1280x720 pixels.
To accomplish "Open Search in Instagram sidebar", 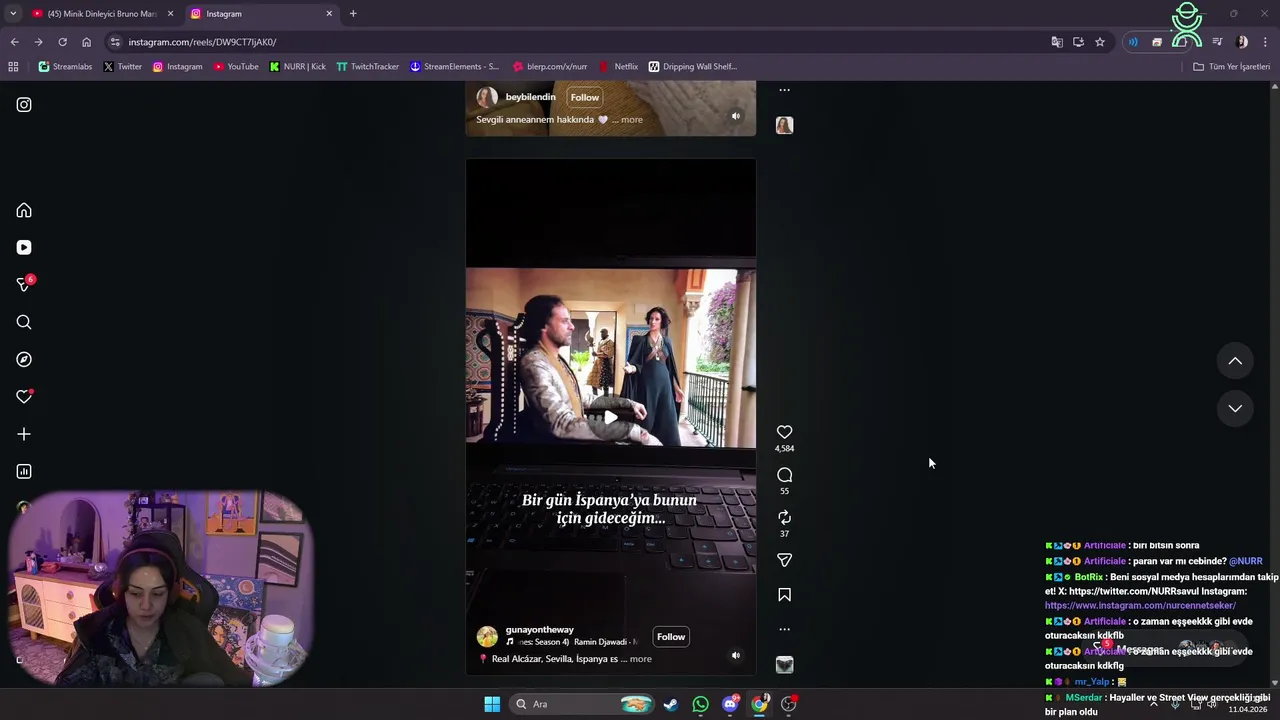I will pos(24,322).
